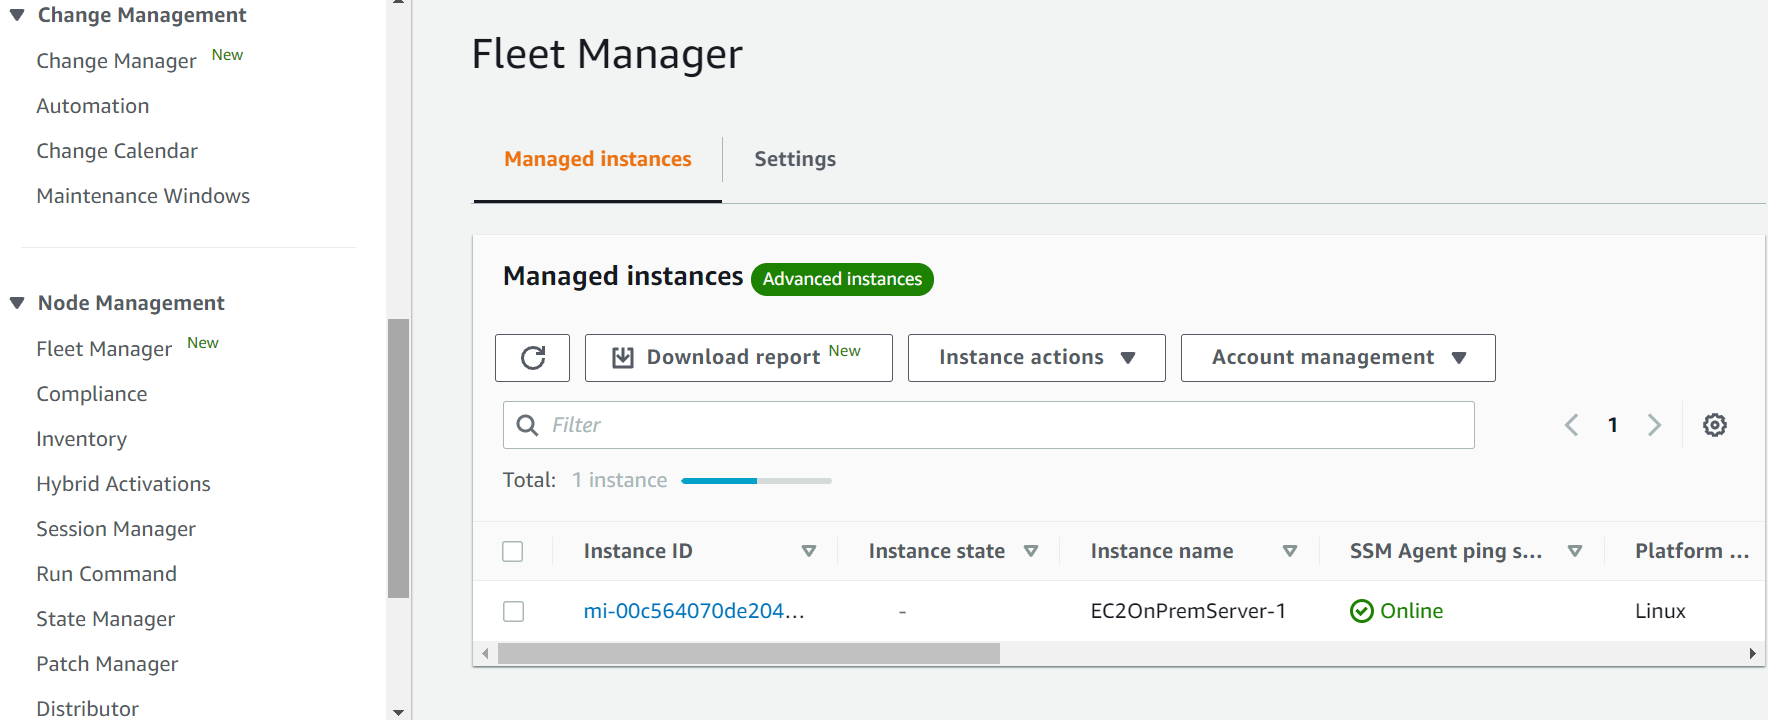Switch to the Managed instances tab

[x=598, y=159]
